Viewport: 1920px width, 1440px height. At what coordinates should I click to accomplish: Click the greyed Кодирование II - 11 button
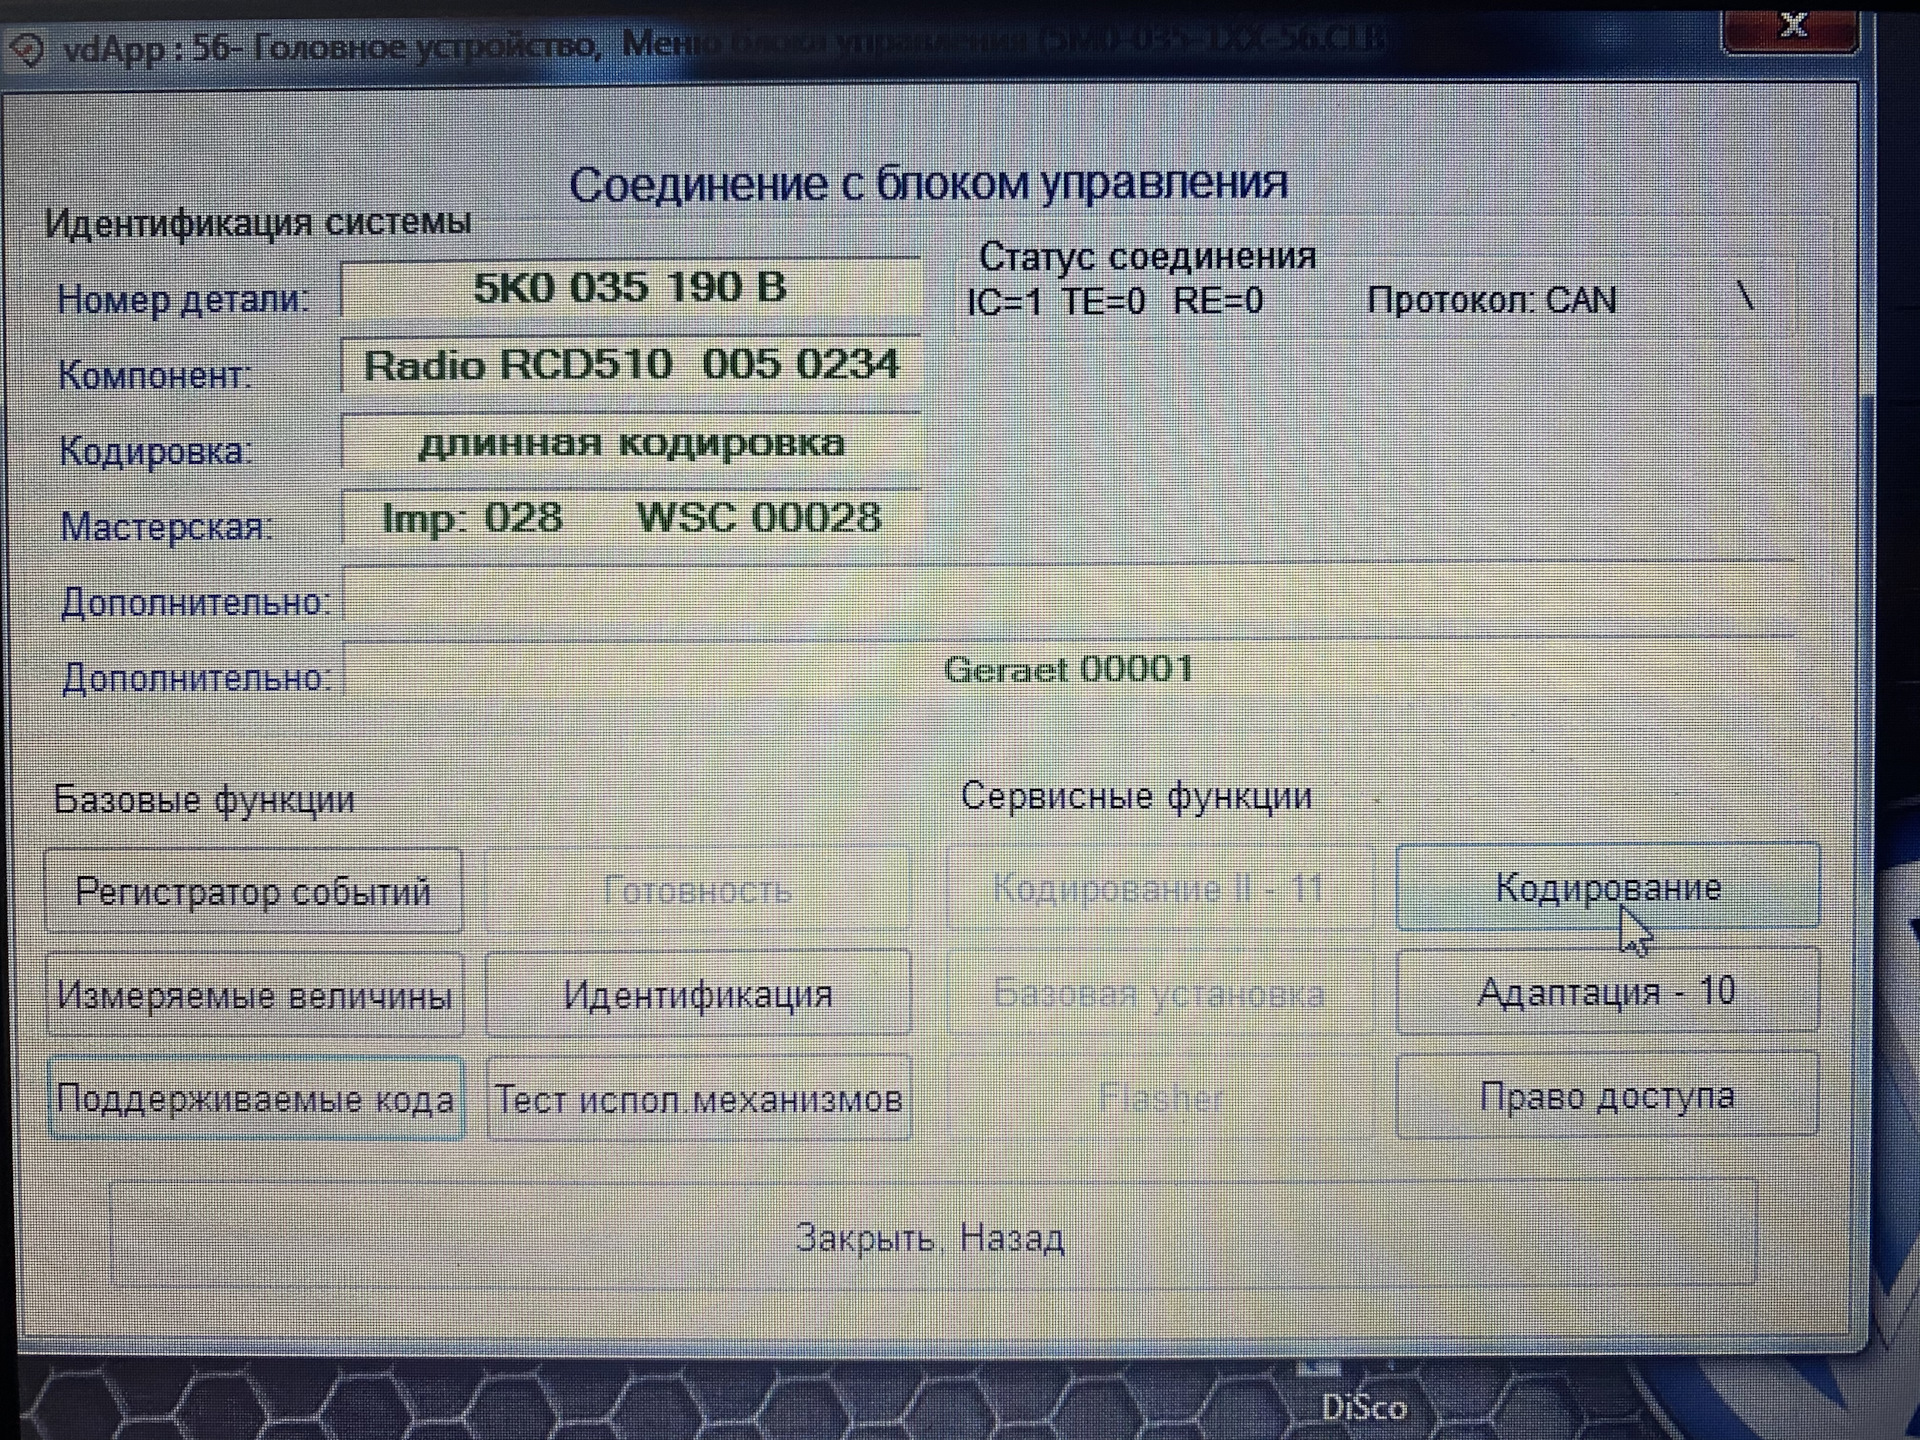click(x=1157, y=887)
